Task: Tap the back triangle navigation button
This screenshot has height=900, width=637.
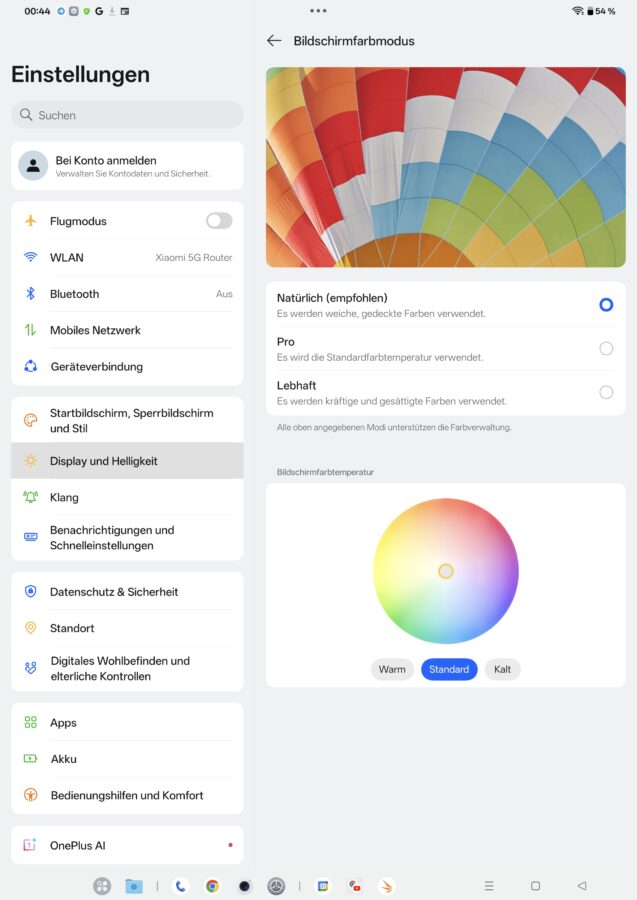Action: tap(582, 886)
